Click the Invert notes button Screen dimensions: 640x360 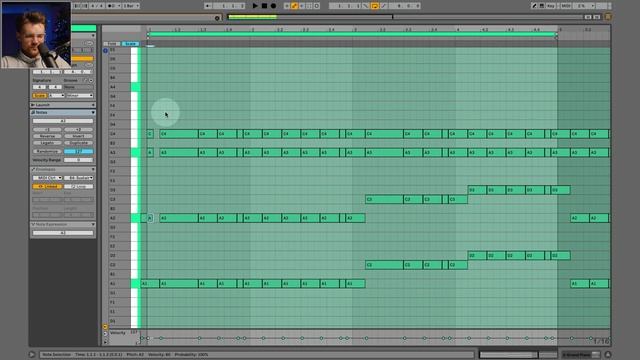[x=78, y=136]
